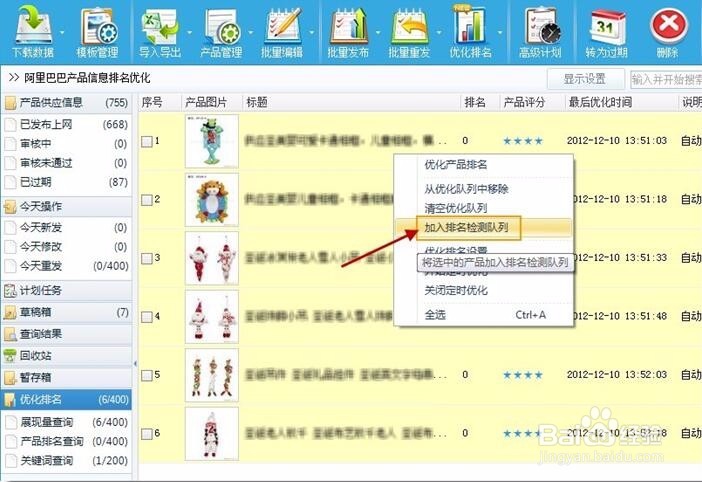Select 产品供应信息 (755) in sidebar
Viewport: 702px width, 482px height.
(x=66, y=103)
